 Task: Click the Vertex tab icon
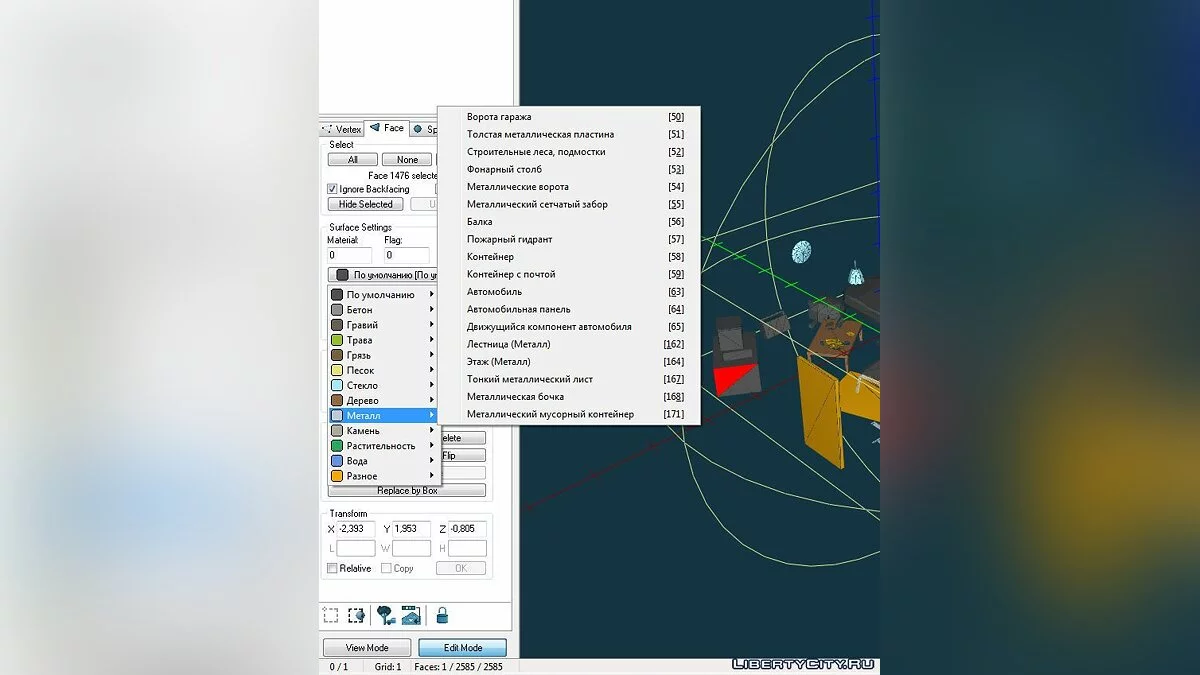pos(328,129)
